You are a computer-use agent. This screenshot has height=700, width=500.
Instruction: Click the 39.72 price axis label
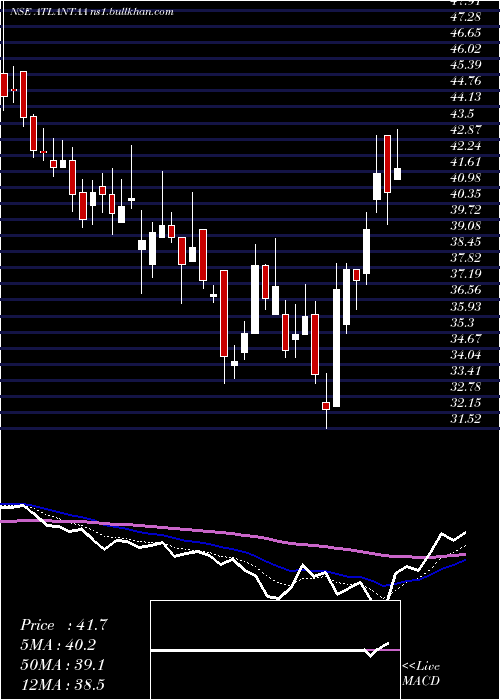(x=466, y=210)
